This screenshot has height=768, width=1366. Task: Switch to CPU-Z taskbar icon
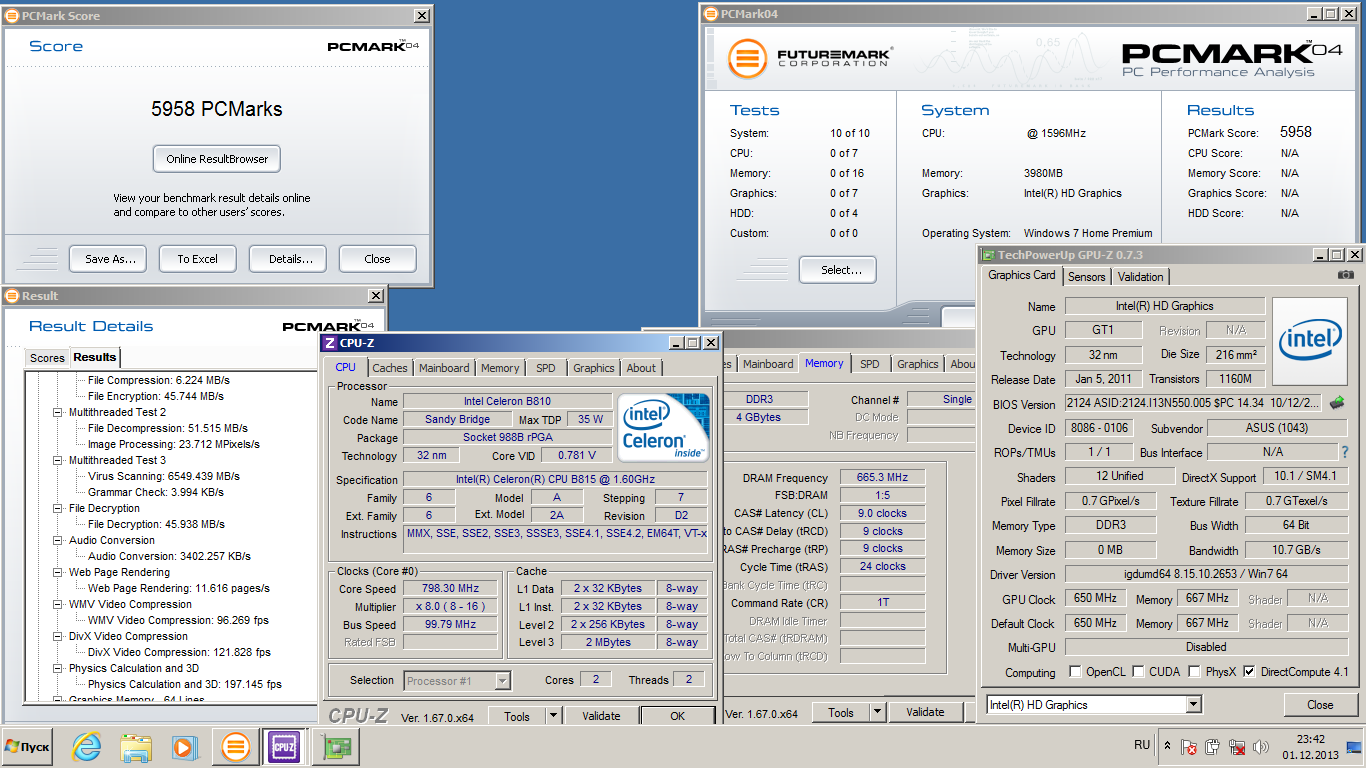click(x=284, y=747)
